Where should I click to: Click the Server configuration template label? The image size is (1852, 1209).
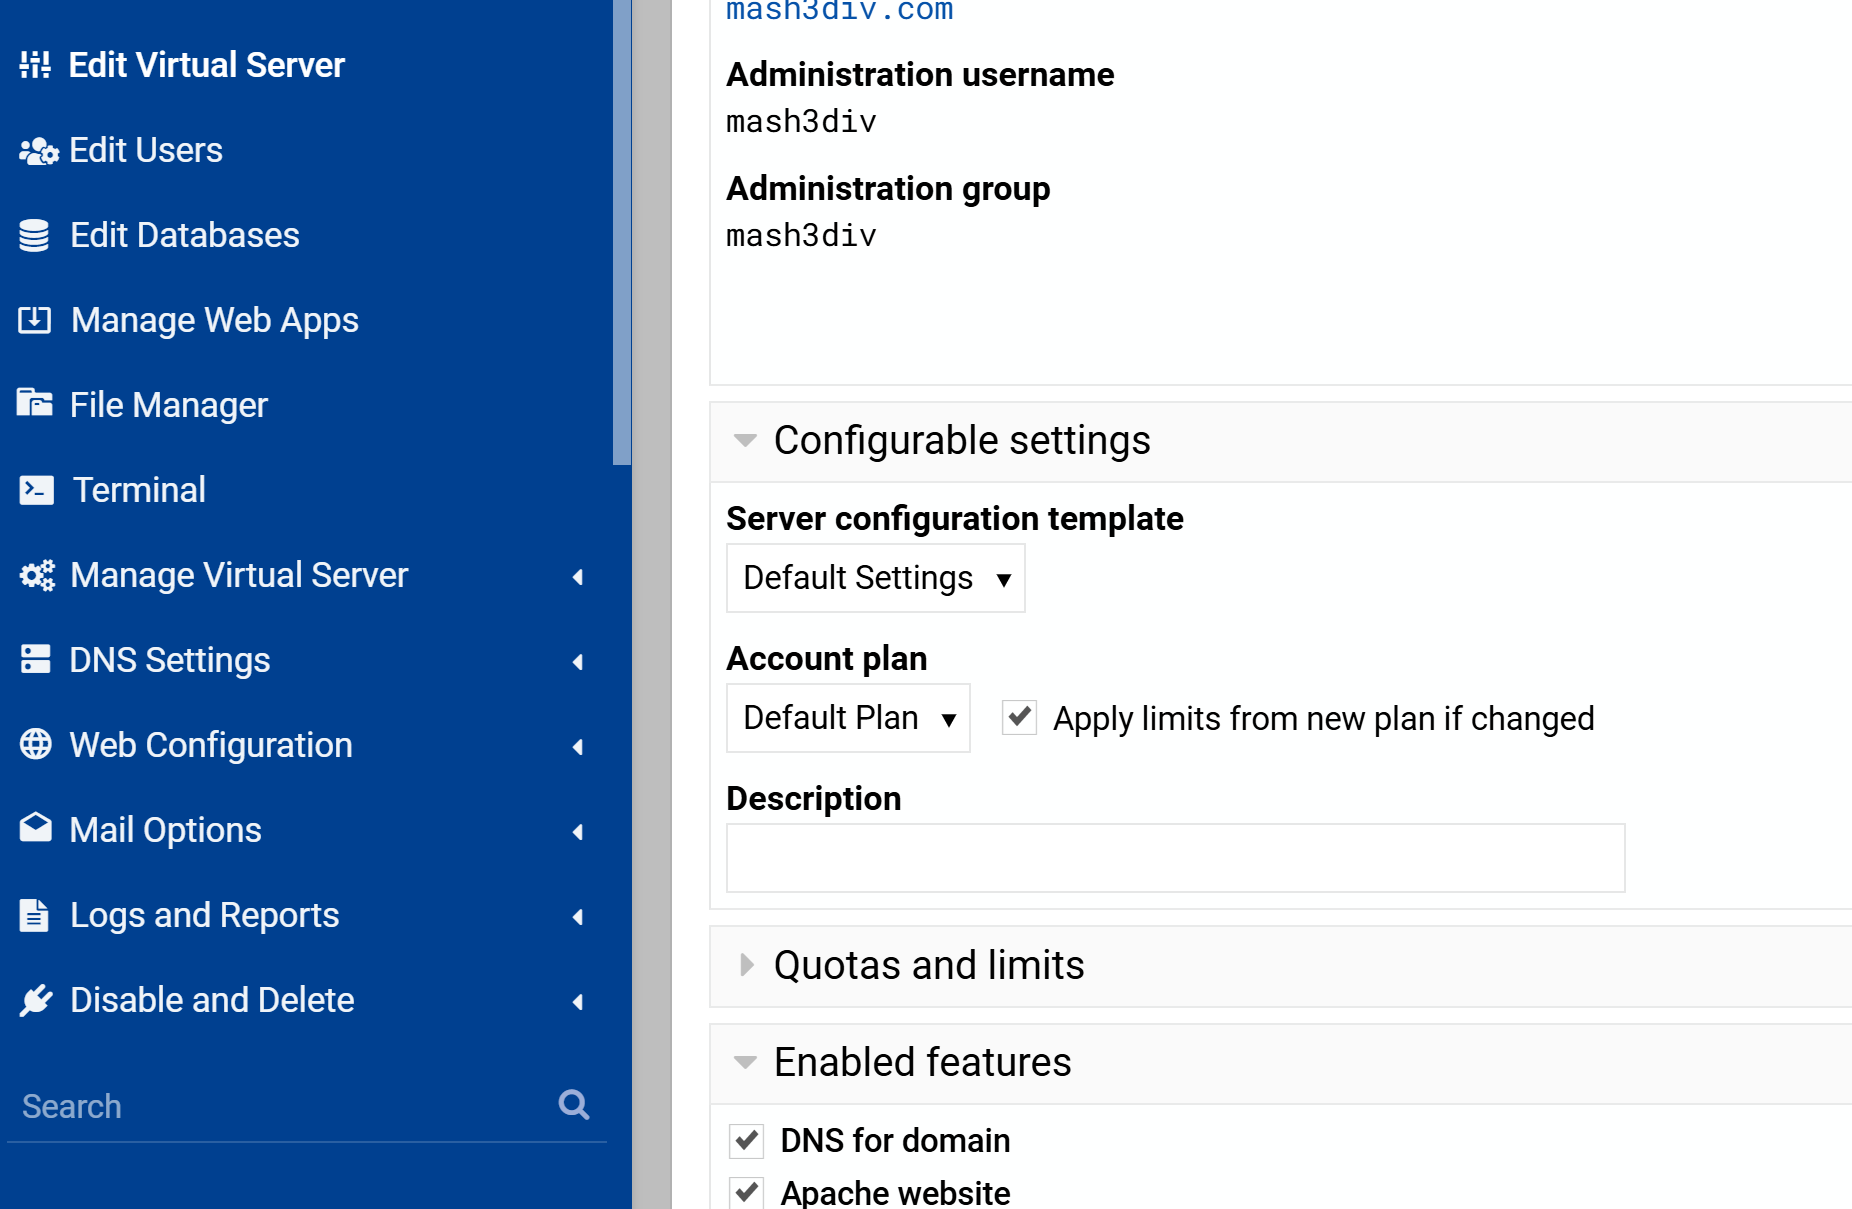[955, 519]
